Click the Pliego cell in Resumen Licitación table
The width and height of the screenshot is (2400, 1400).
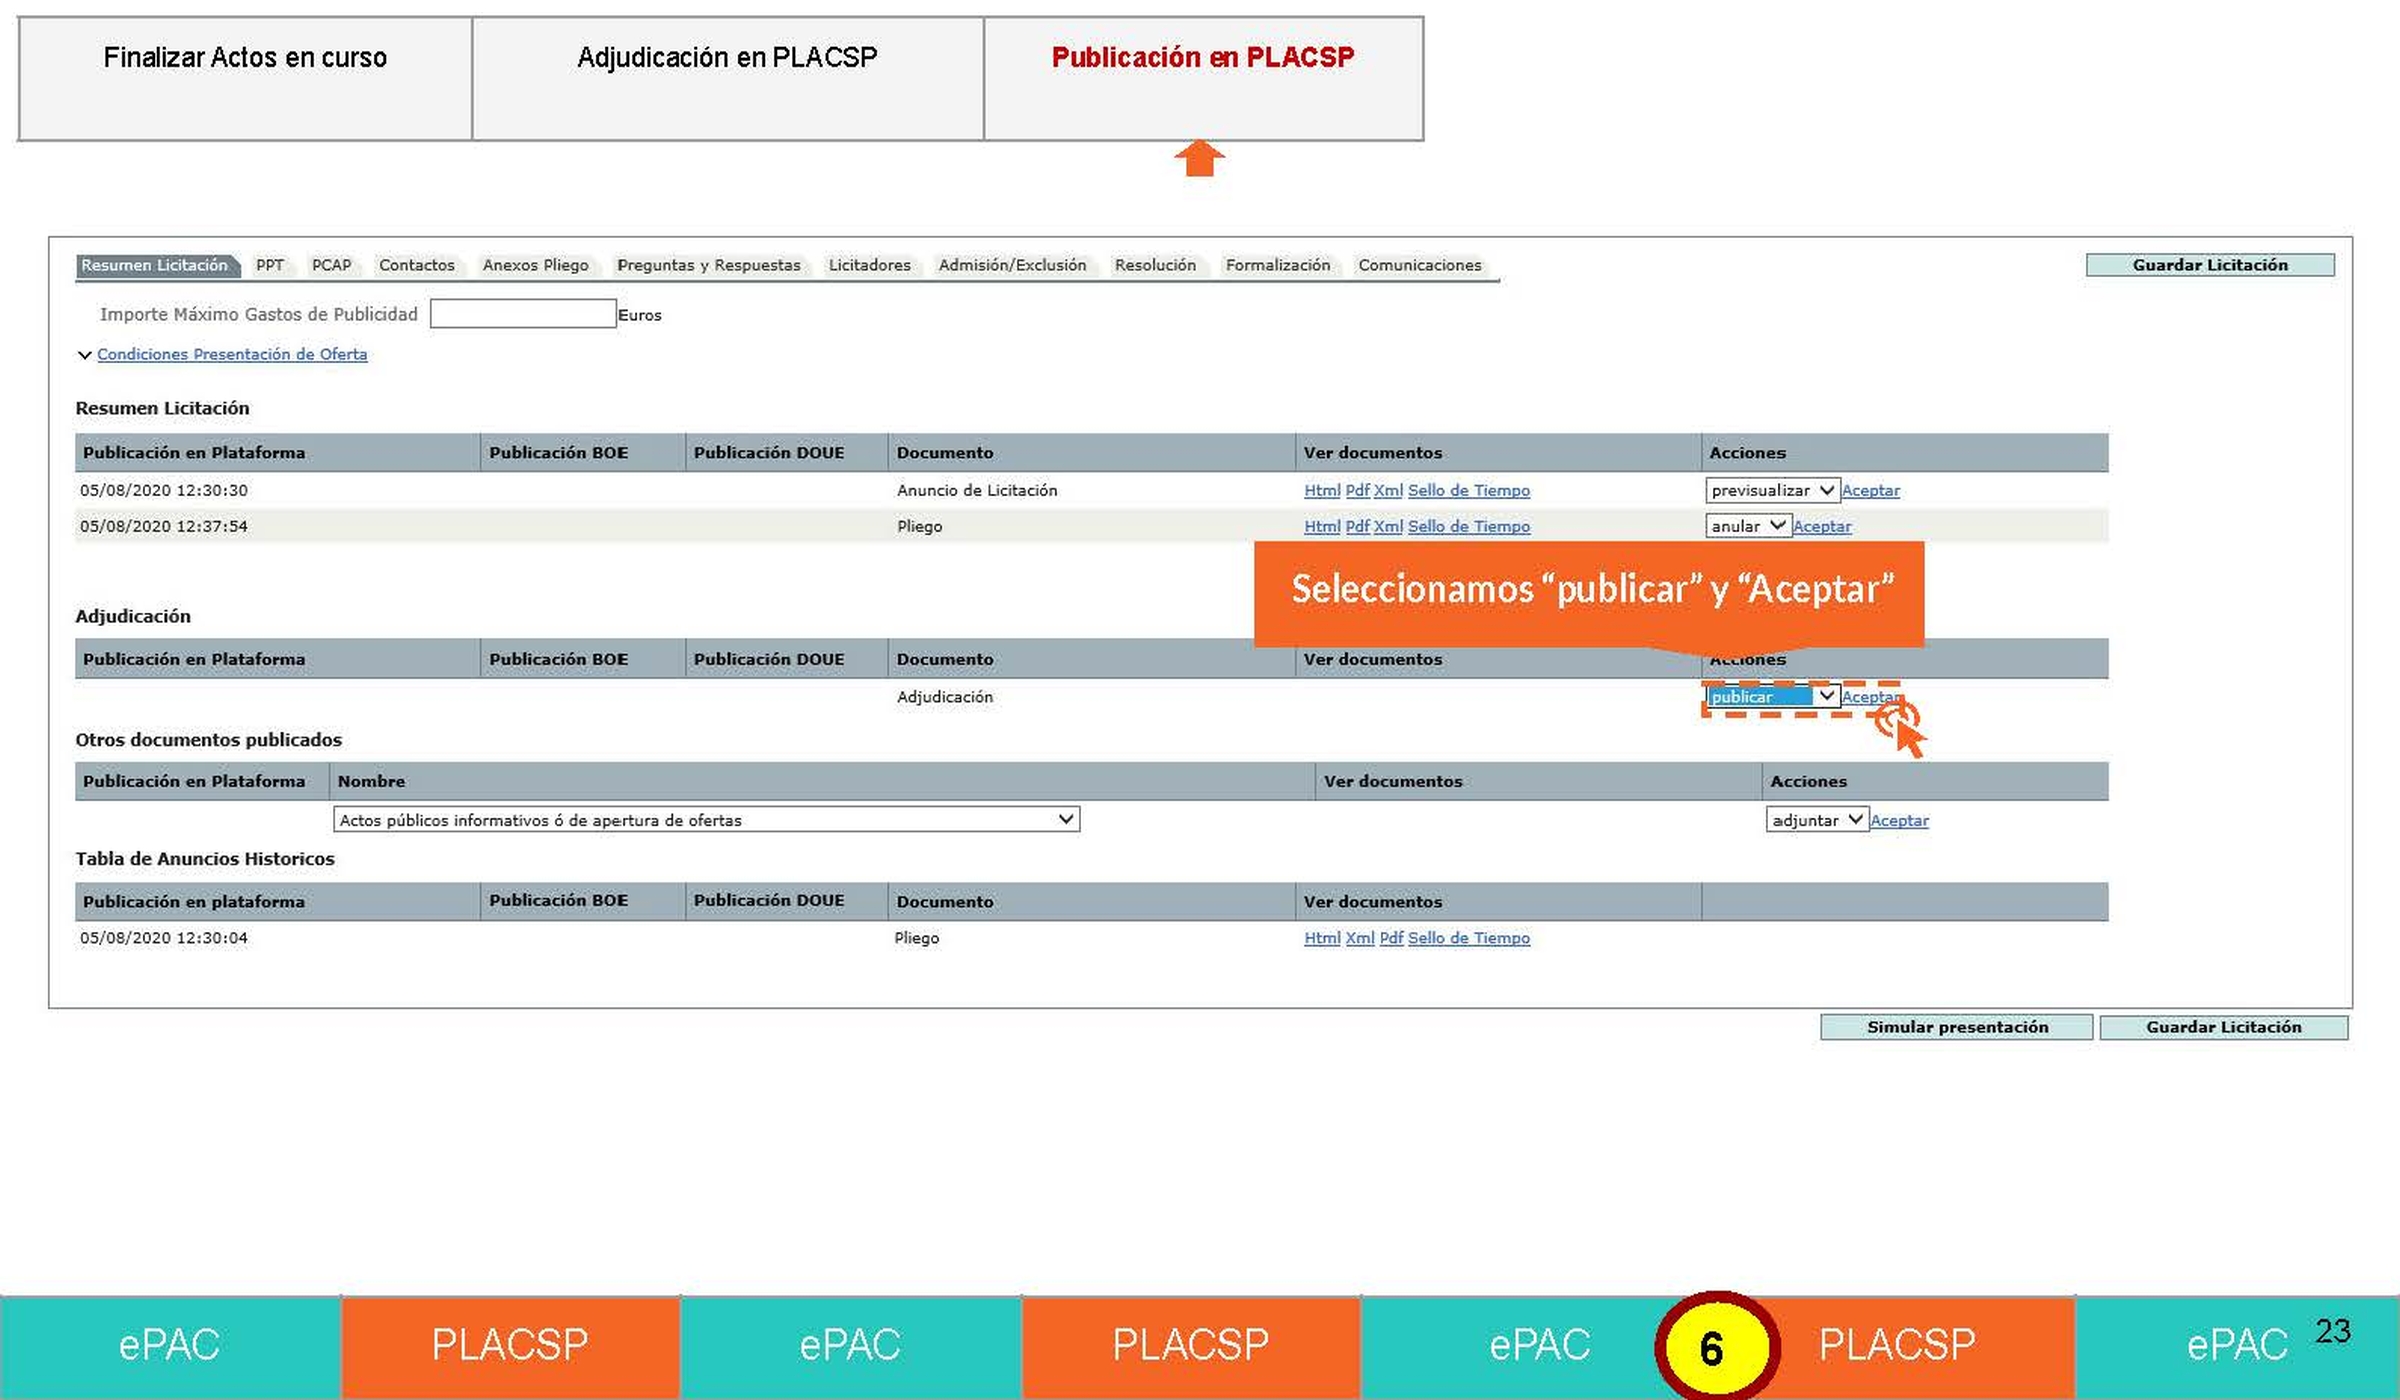tap(919, 526)
